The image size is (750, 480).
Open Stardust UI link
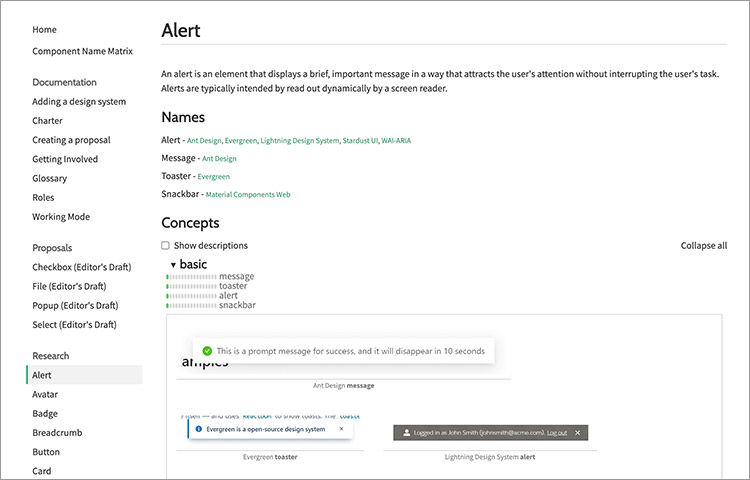point(360,141)
